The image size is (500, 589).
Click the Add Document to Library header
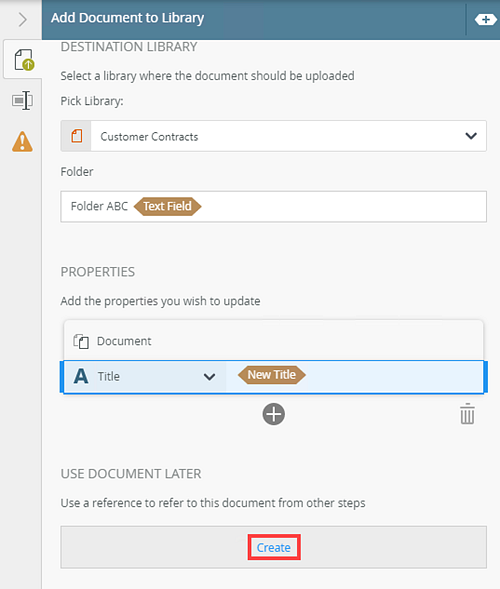click(128, 18)
